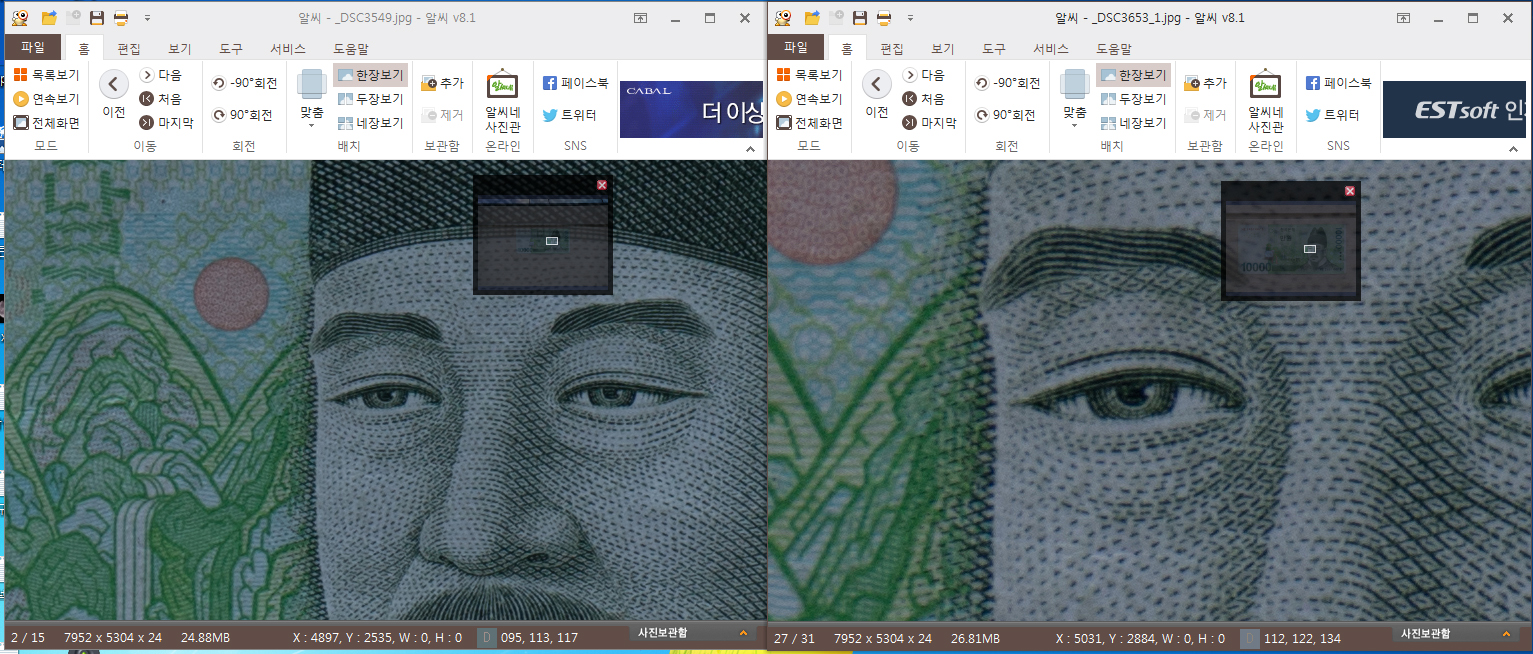Go to 이전 image in the _DSC3653_1.jpg window

(x=877, y=95)
